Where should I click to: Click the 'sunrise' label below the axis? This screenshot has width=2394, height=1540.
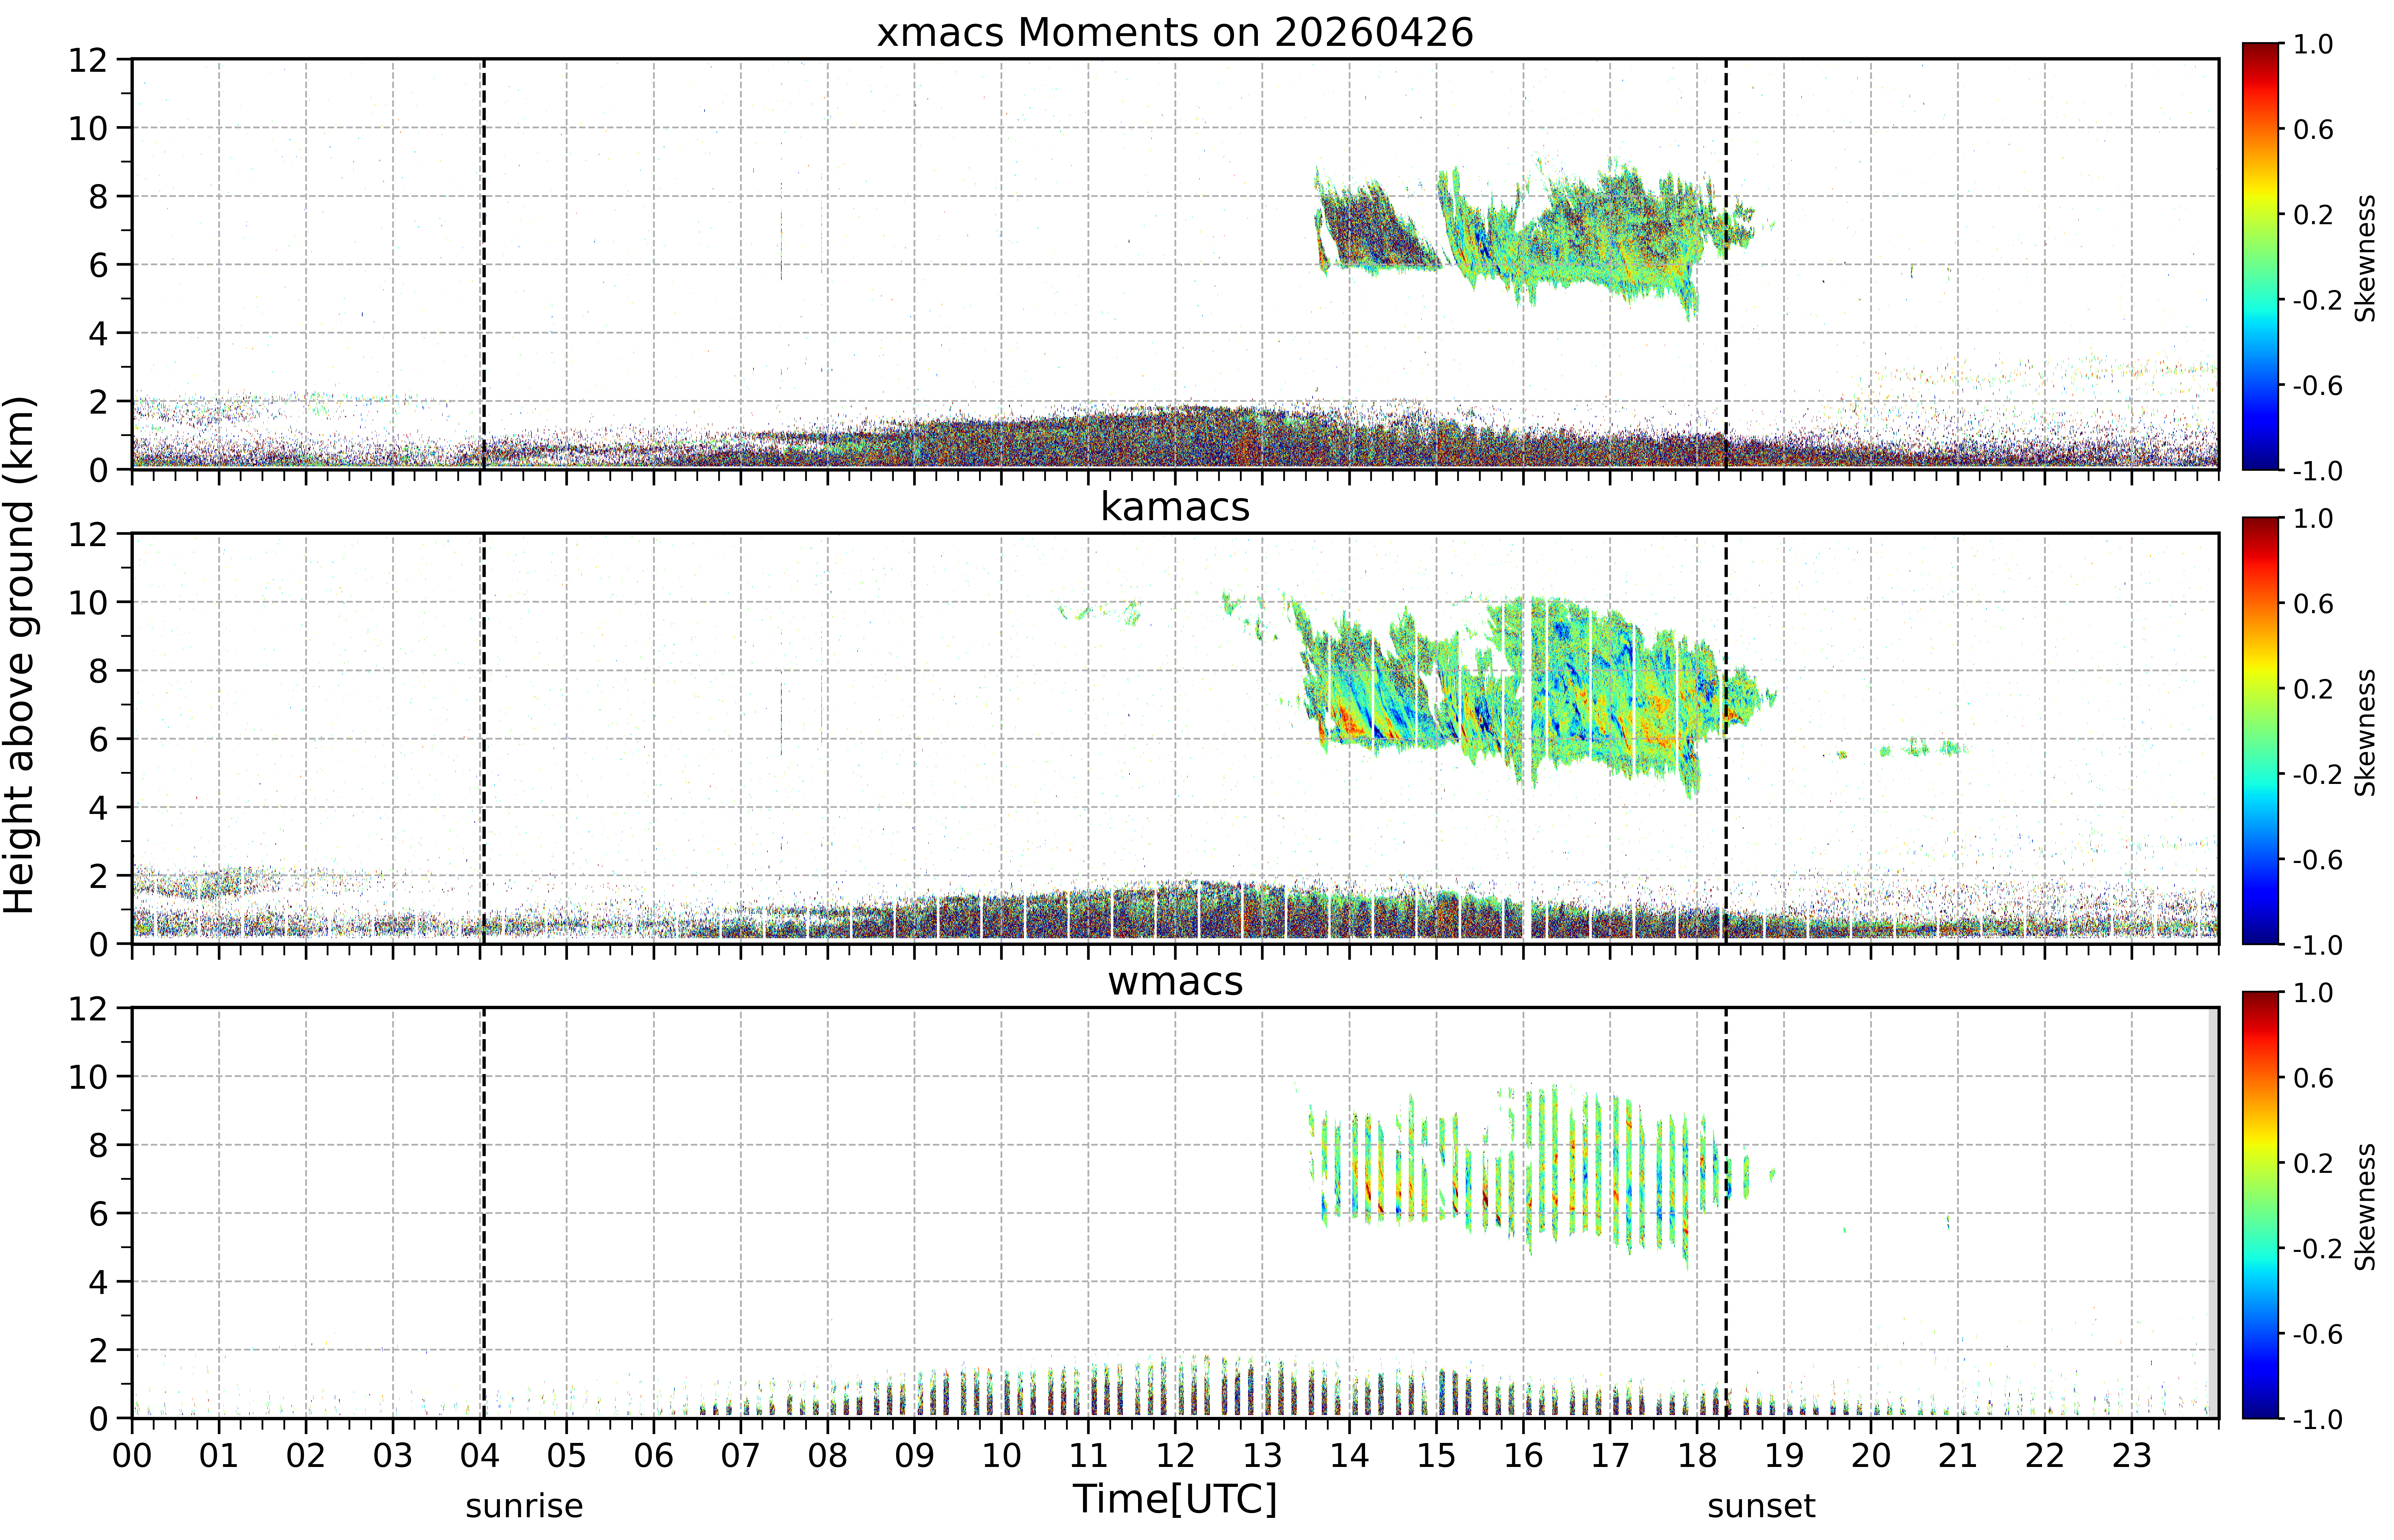click(x=524, y=1506)
